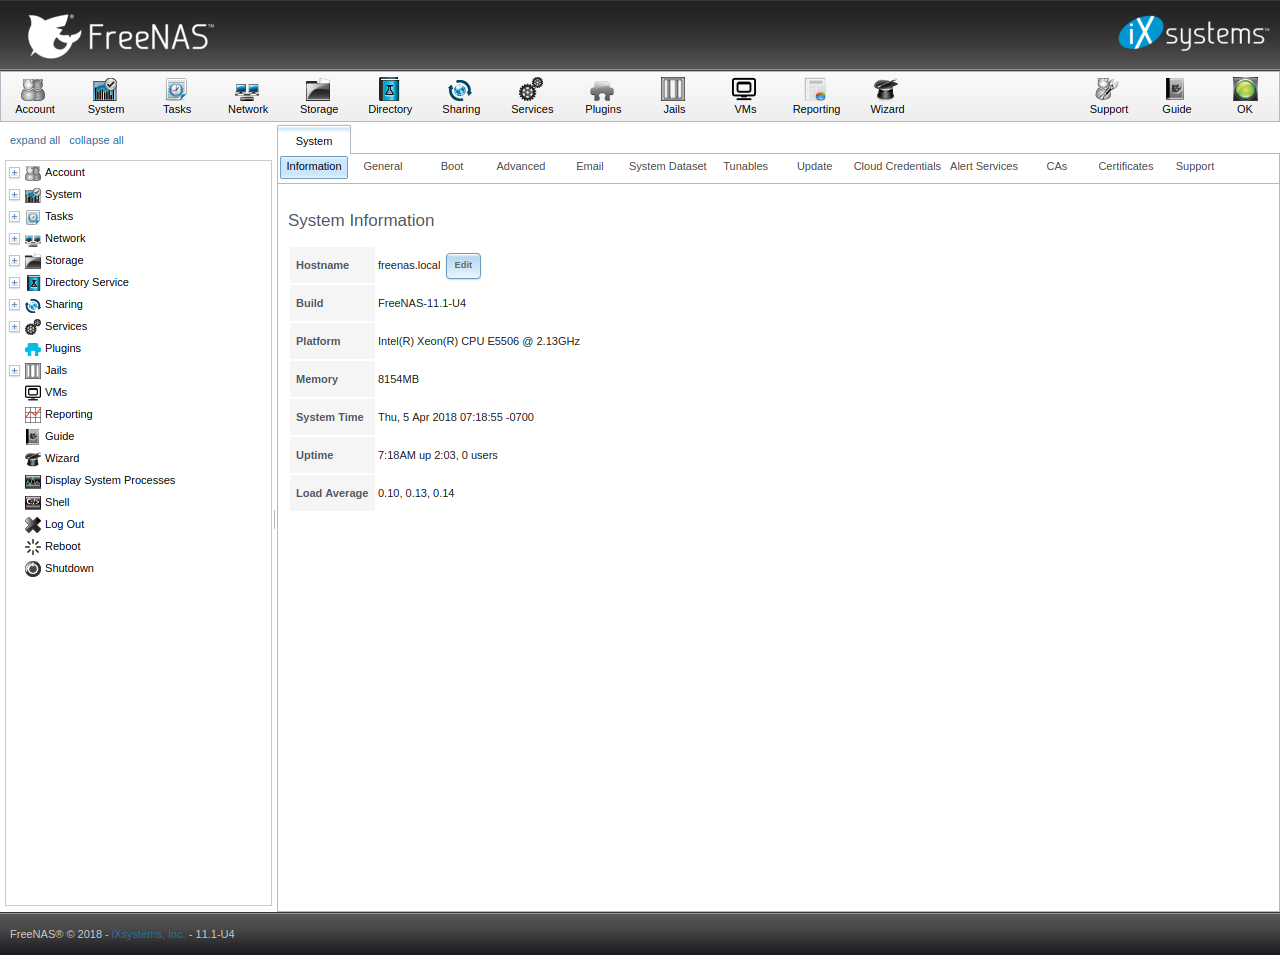Open Reporting via its toolbar icon
Viewport: 1280px width, 955px height.
[816, 95]
